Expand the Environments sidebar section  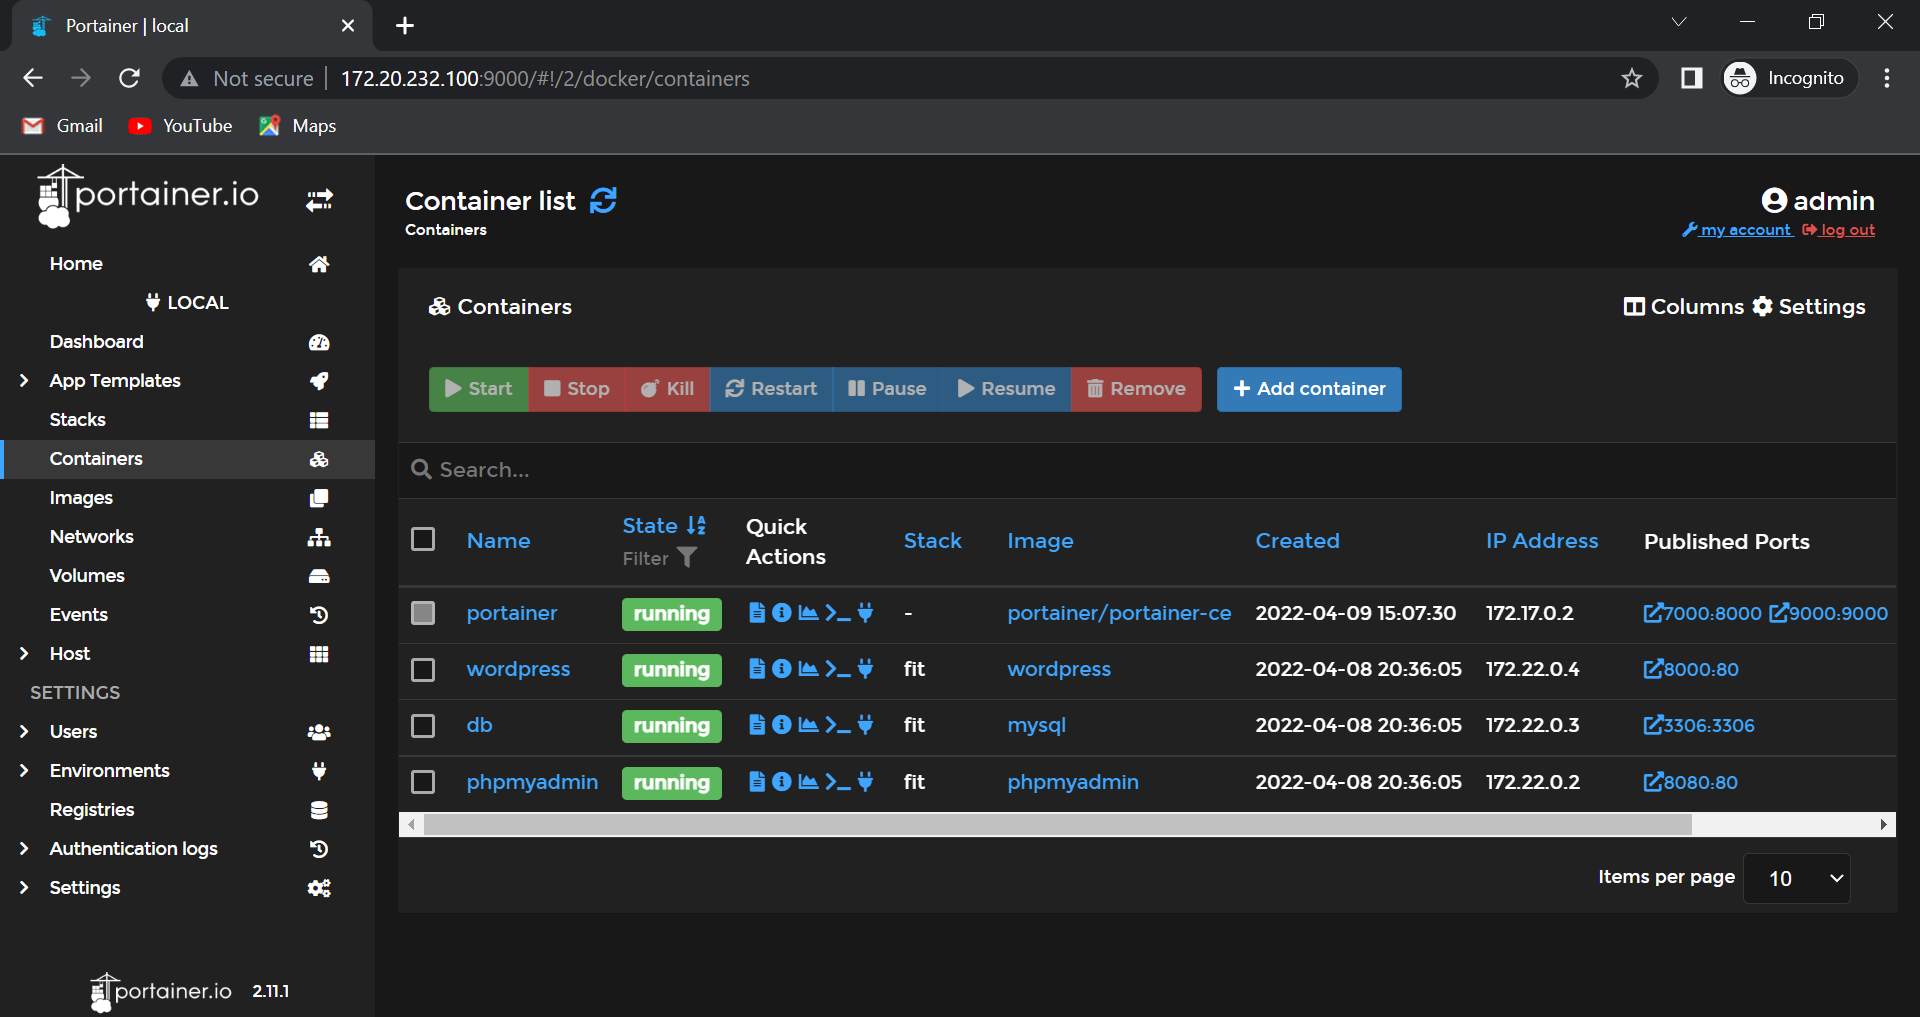coord(109,770)
